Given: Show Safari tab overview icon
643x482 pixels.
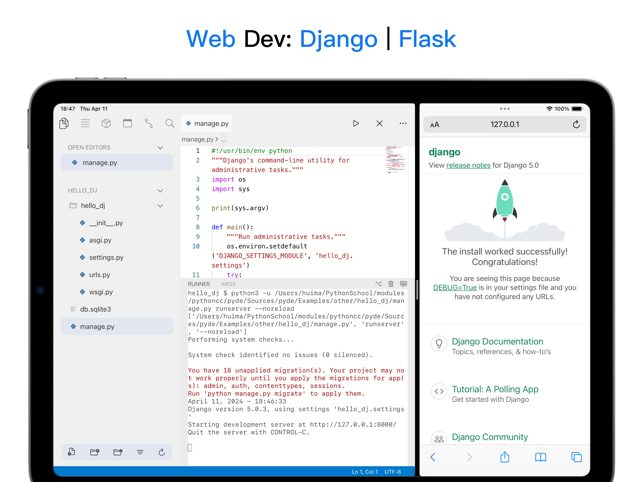Looking at the screenshot, I should (x=577, y=457).
